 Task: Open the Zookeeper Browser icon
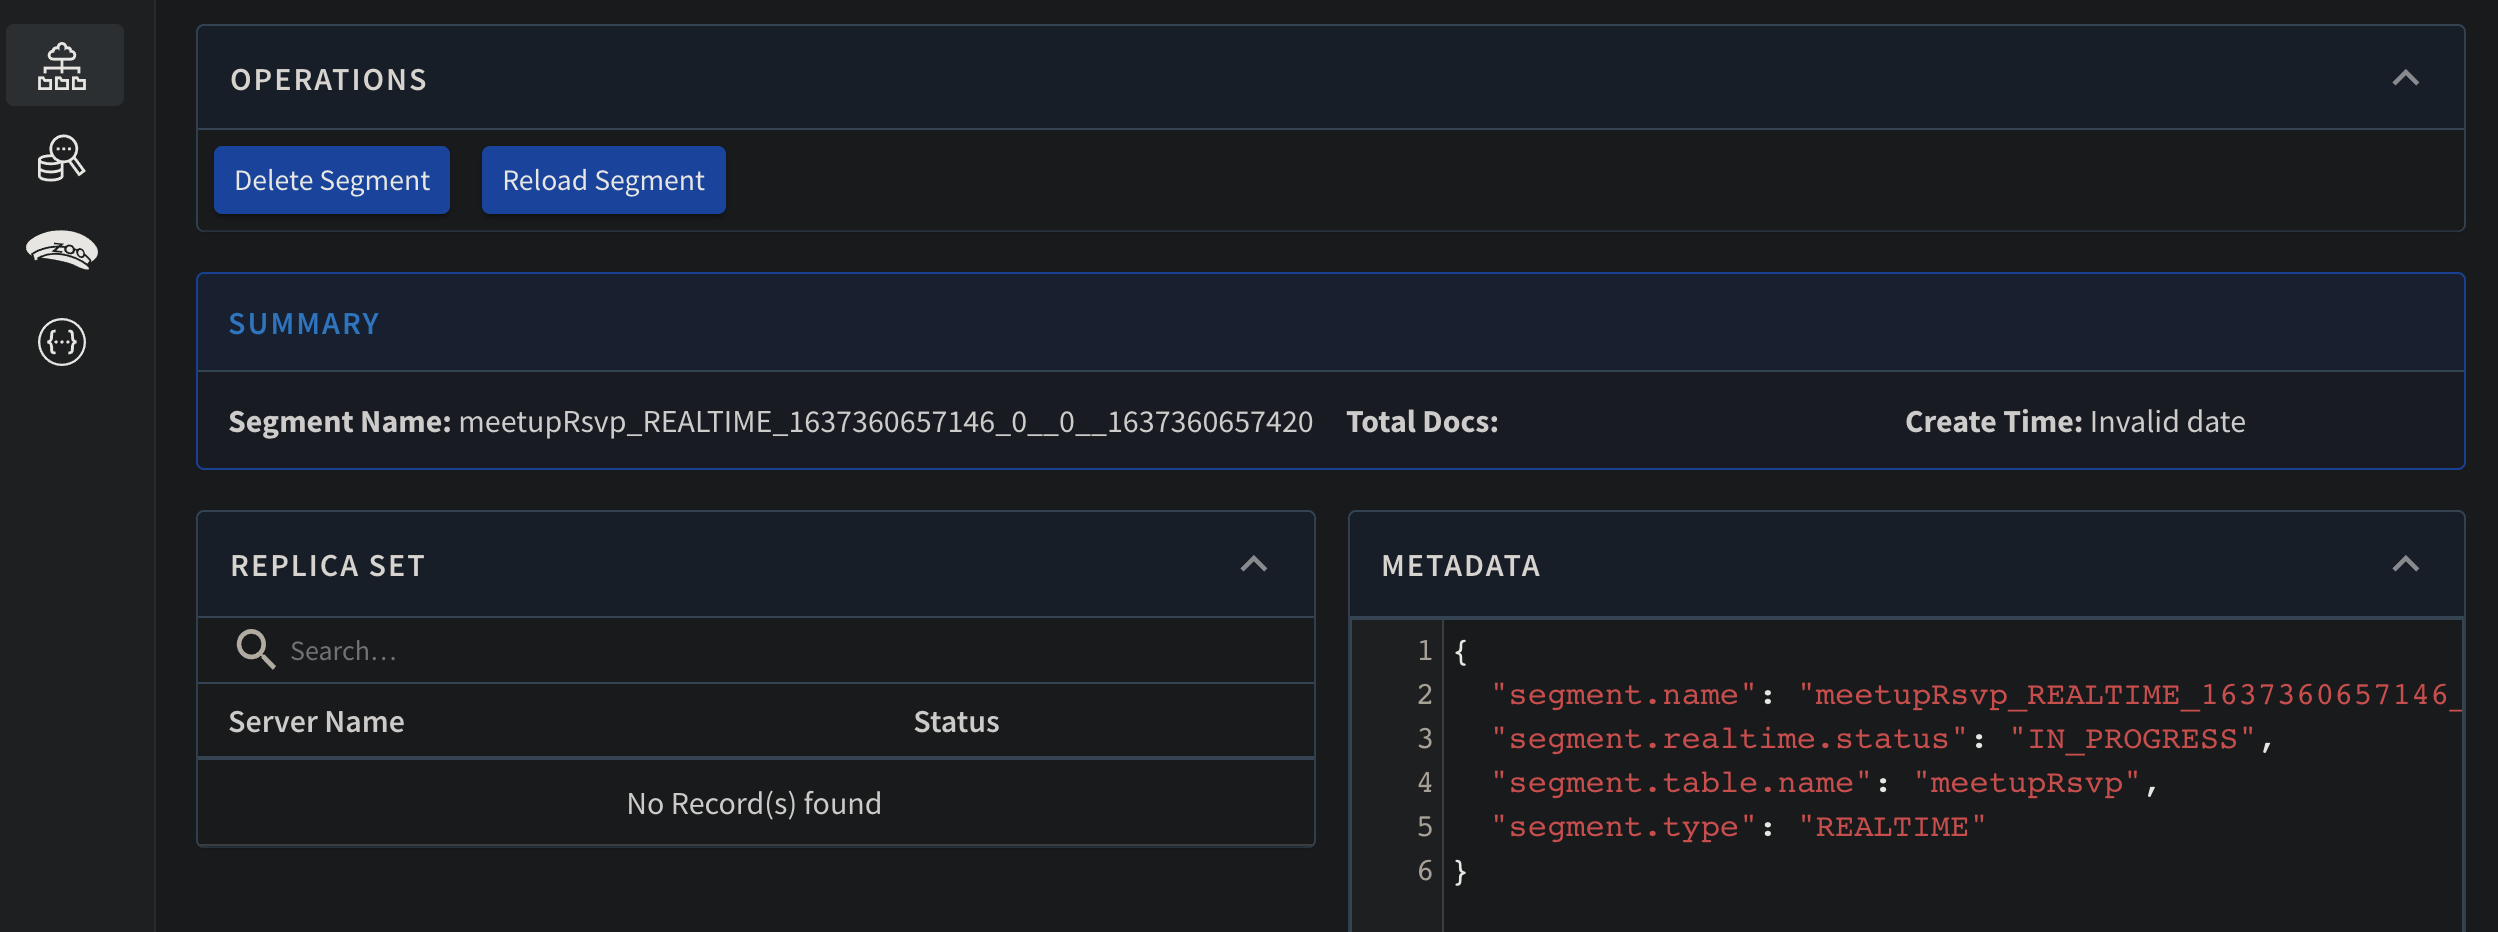coord(62,250)
